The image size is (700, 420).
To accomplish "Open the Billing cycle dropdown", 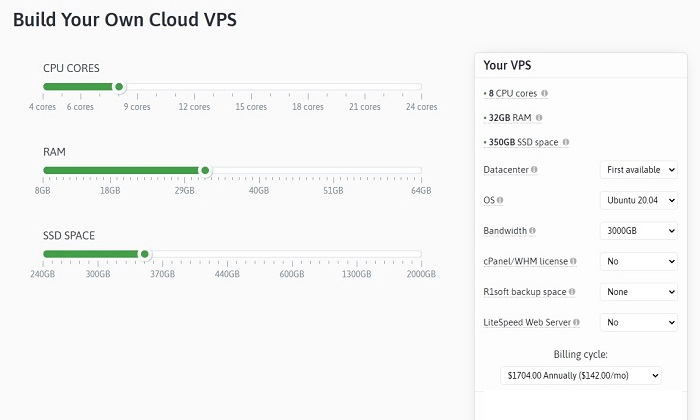I will pyautogui.click(x=581, y=375).
